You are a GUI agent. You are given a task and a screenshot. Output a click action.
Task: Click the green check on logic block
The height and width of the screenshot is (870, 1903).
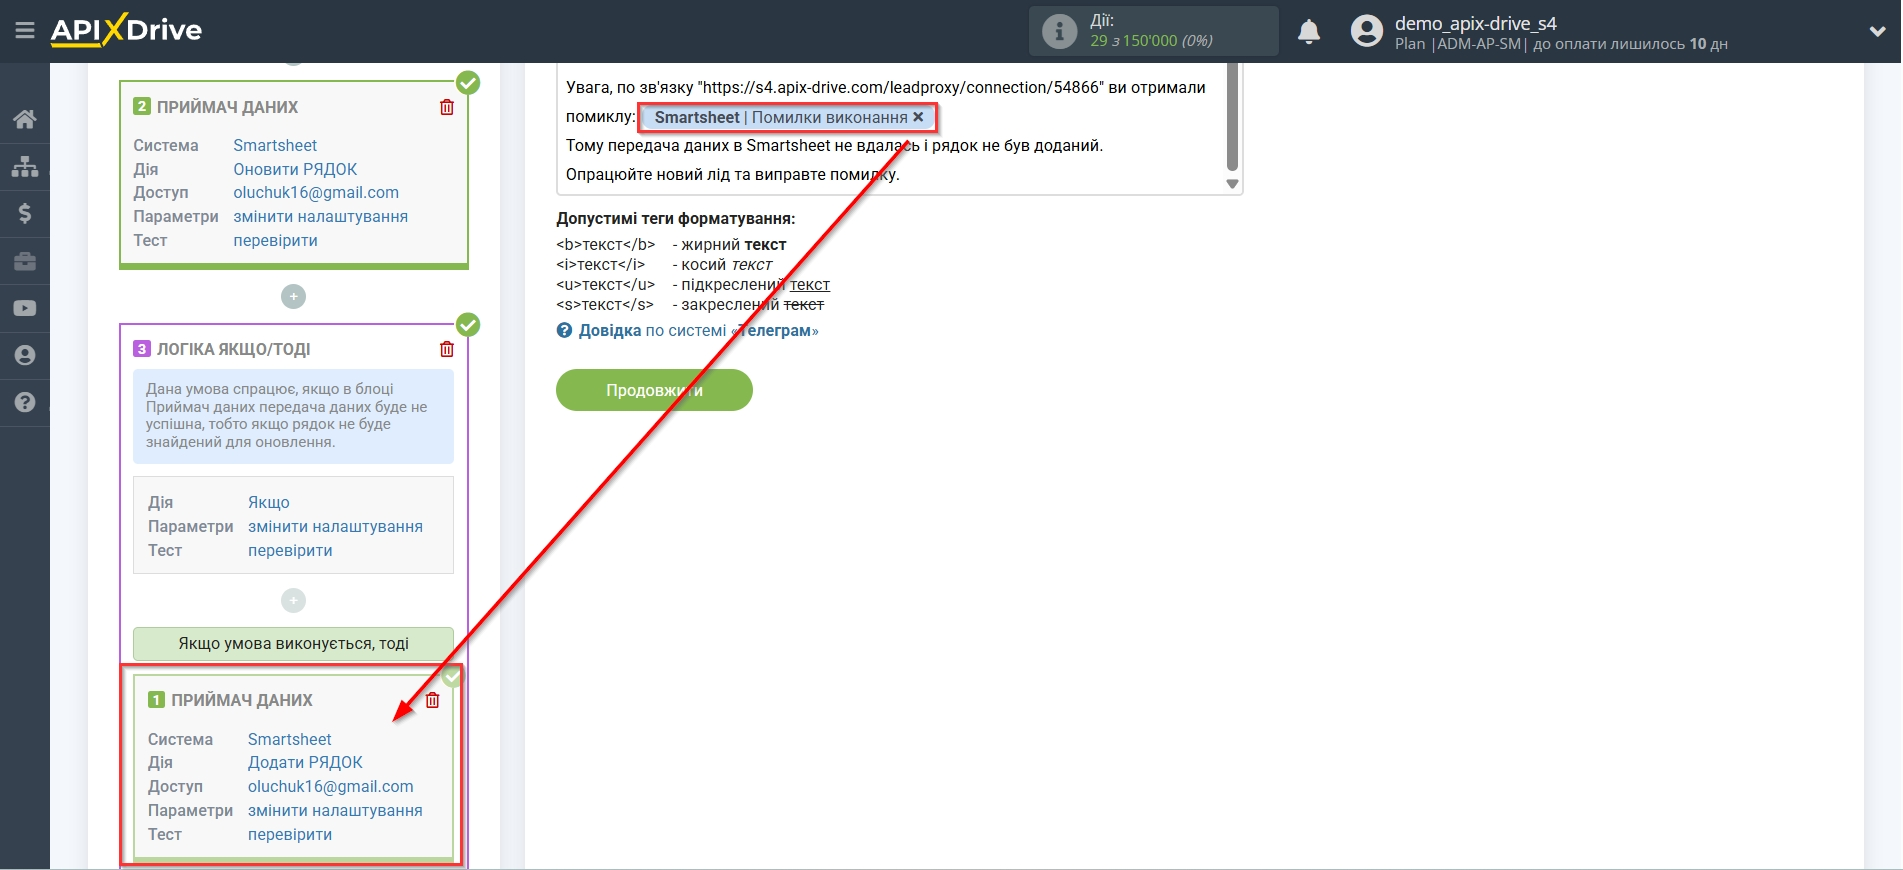[x=468, y=325]
